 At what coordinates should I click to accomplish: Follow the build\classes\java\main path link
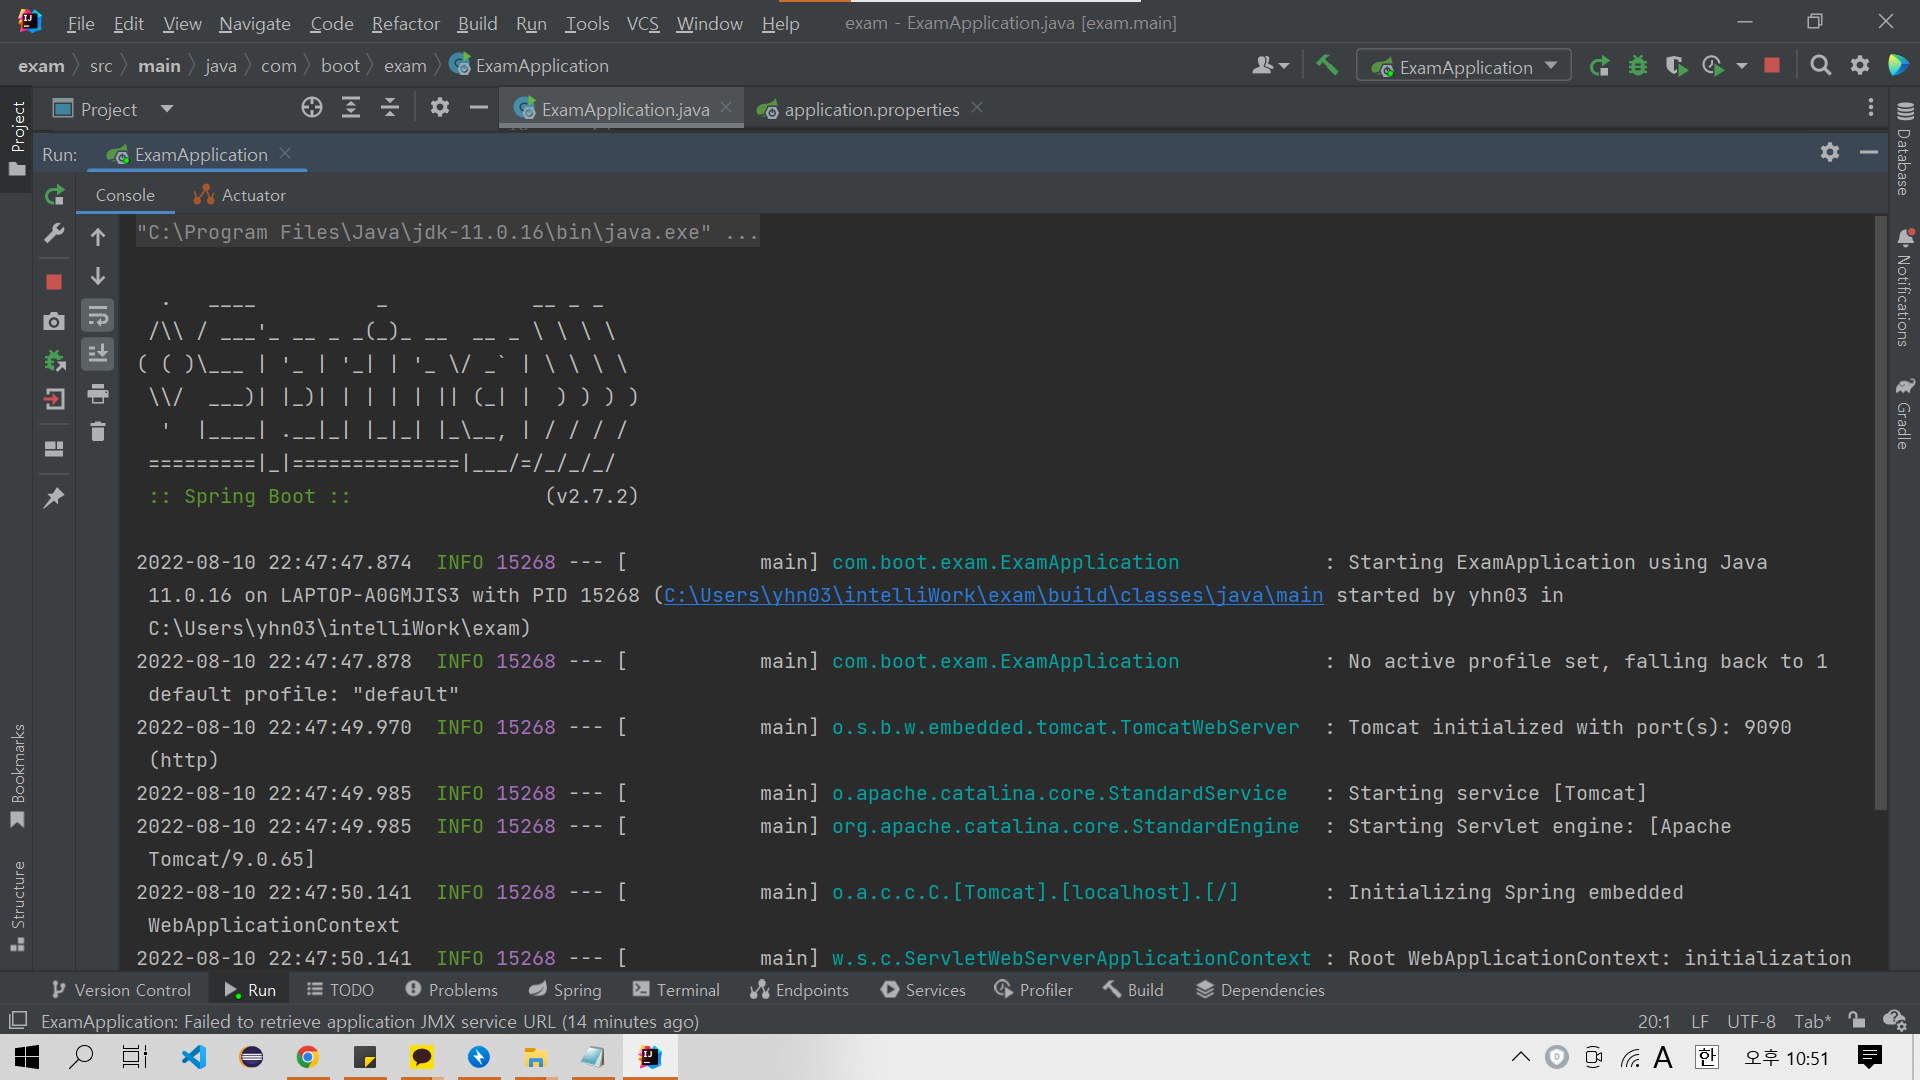(x=993, y=595)
